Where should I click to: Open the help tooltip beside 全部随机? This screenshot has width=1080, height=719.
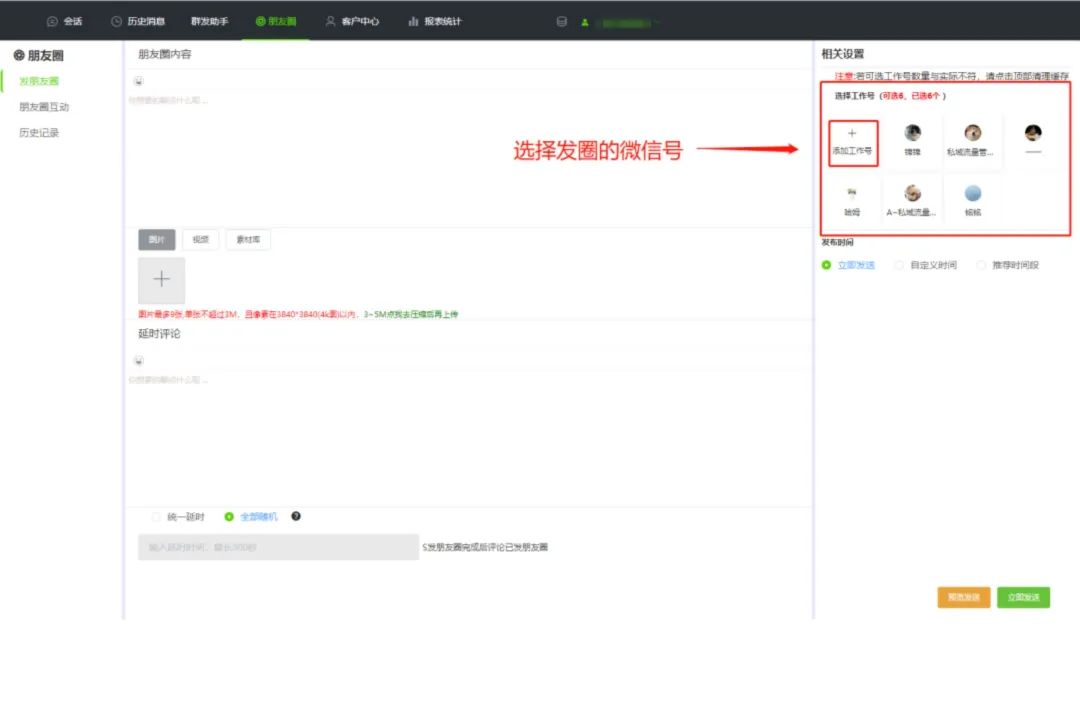[x=294, y=515]
